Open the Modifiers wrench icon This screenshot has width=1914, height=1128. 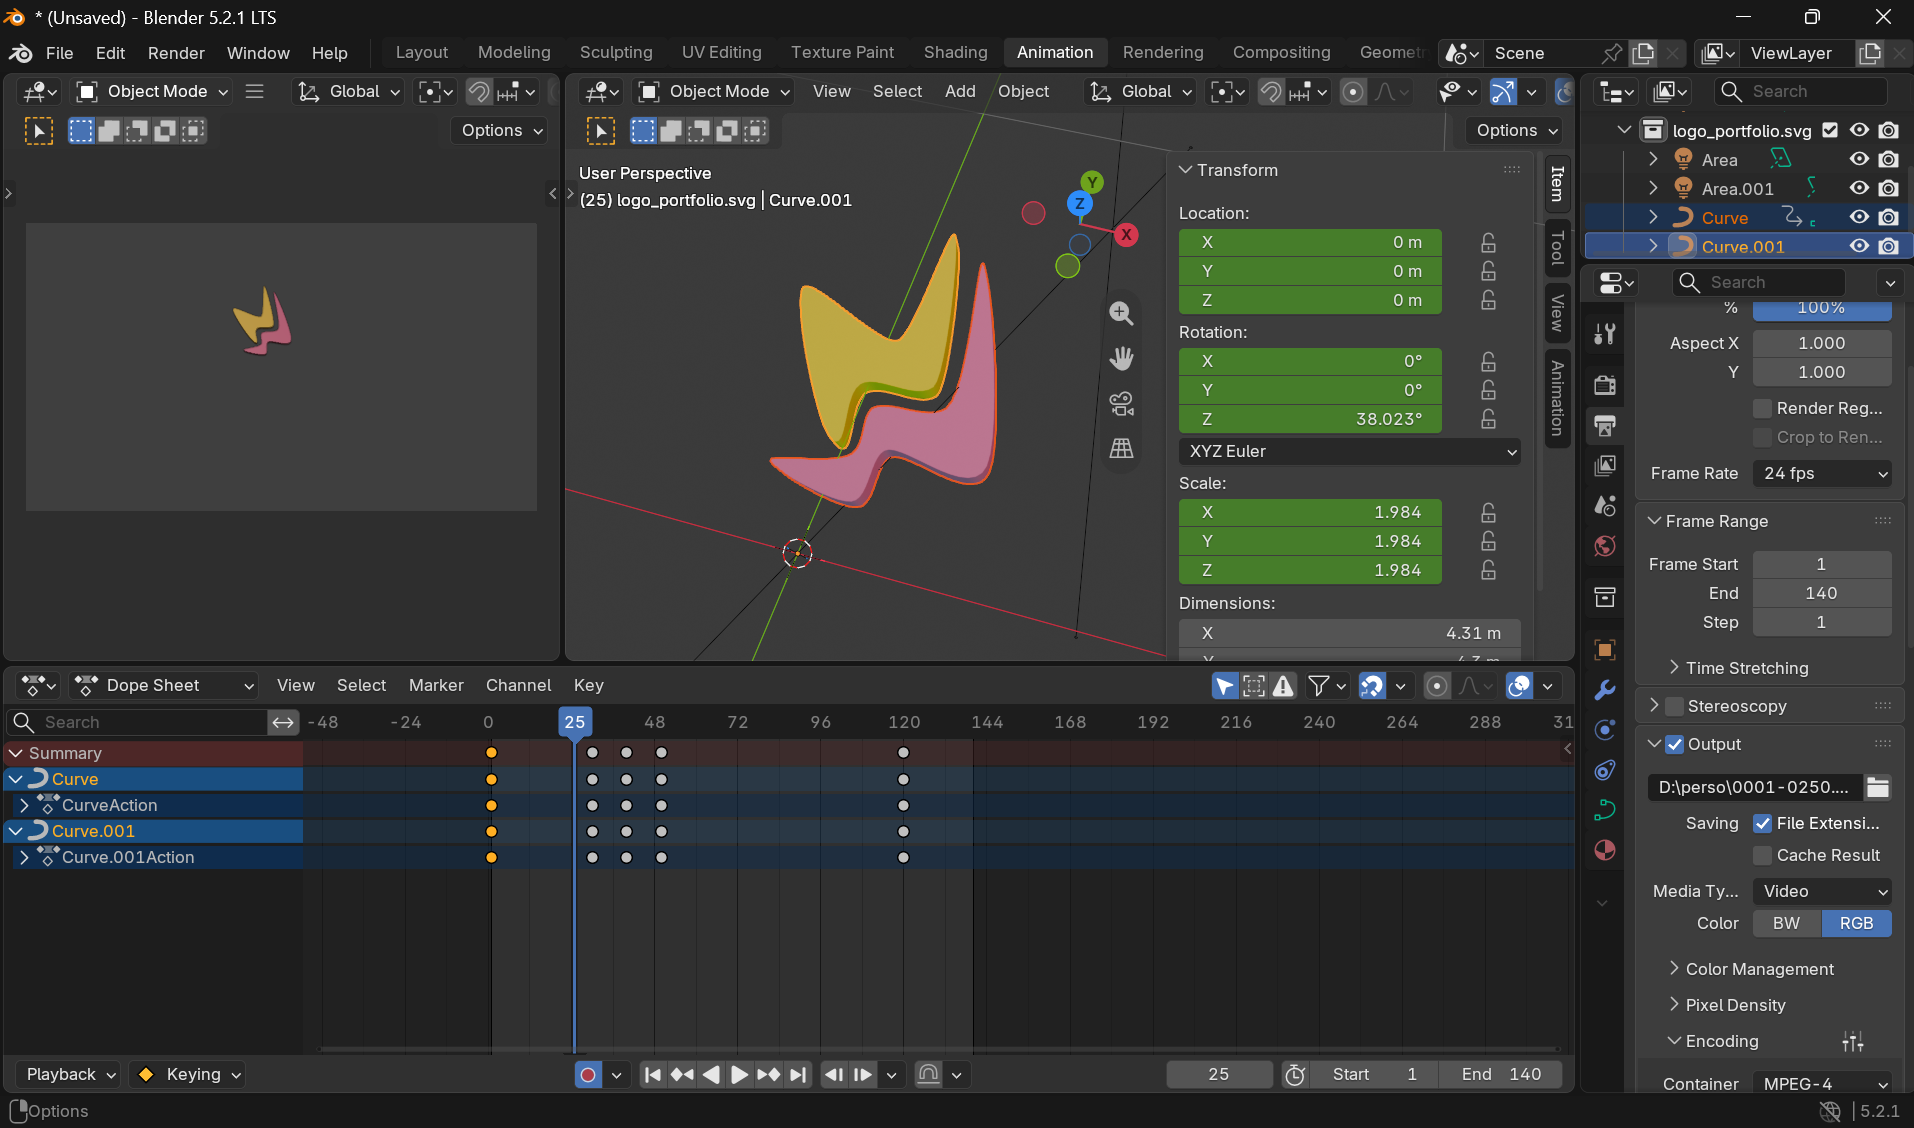coord(1605,690)
